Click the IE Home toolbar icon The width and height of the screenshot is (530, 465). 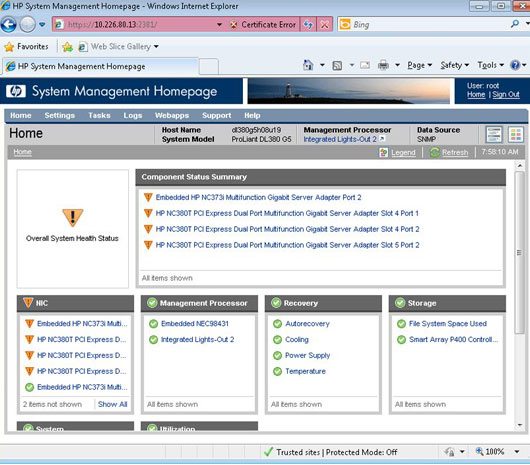click(308, 65)
